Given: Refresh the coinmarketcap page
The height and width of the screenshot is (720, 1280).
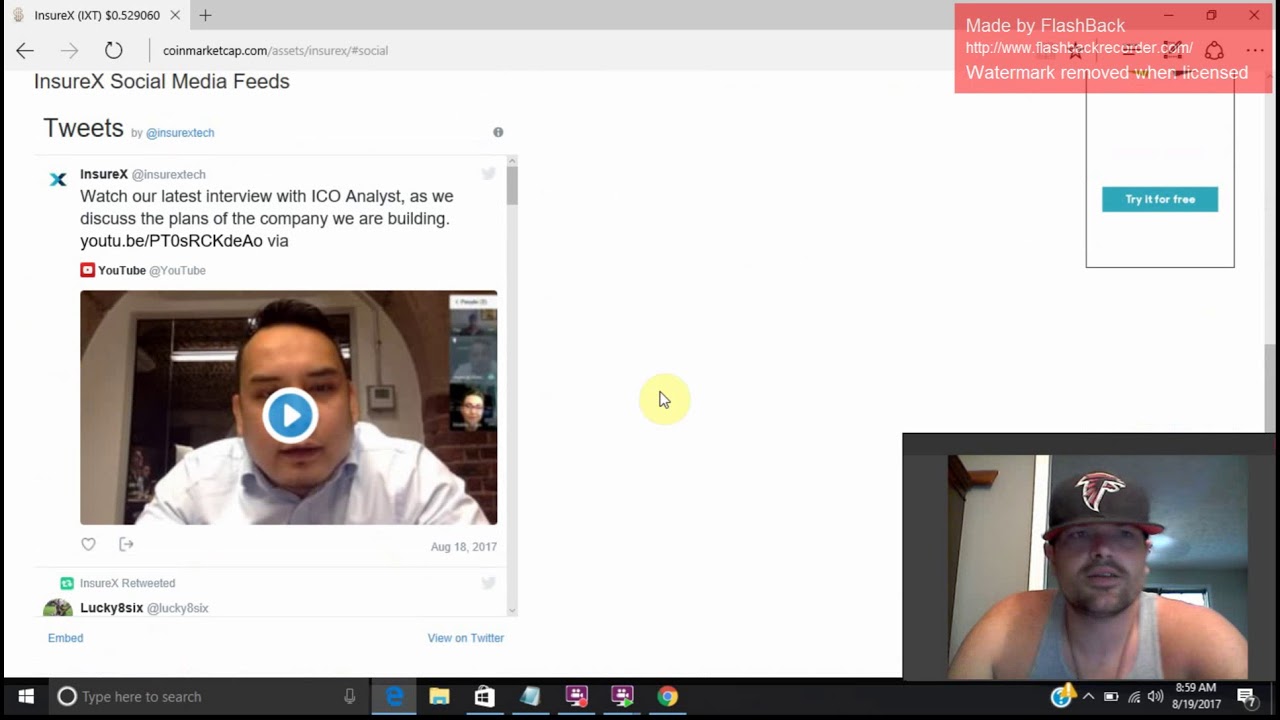Looking at the screenshot, I should (114, 50).
